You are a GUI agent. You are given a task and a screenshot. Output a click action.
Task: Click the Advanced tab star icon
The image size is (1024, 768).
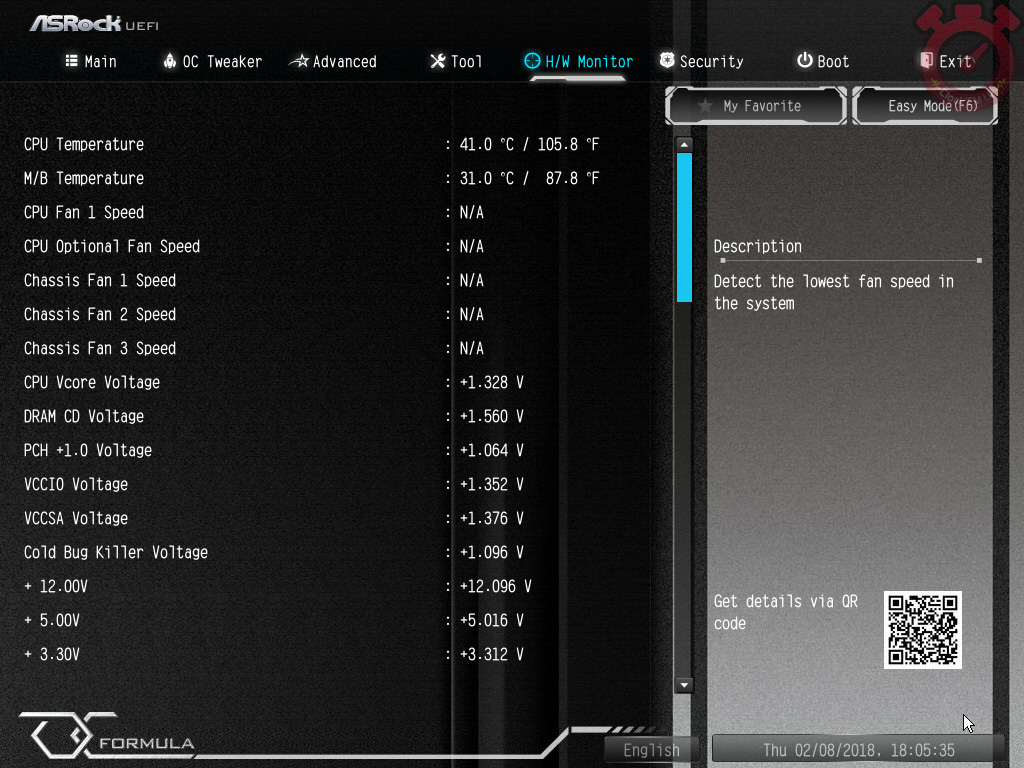coord(299,61)
